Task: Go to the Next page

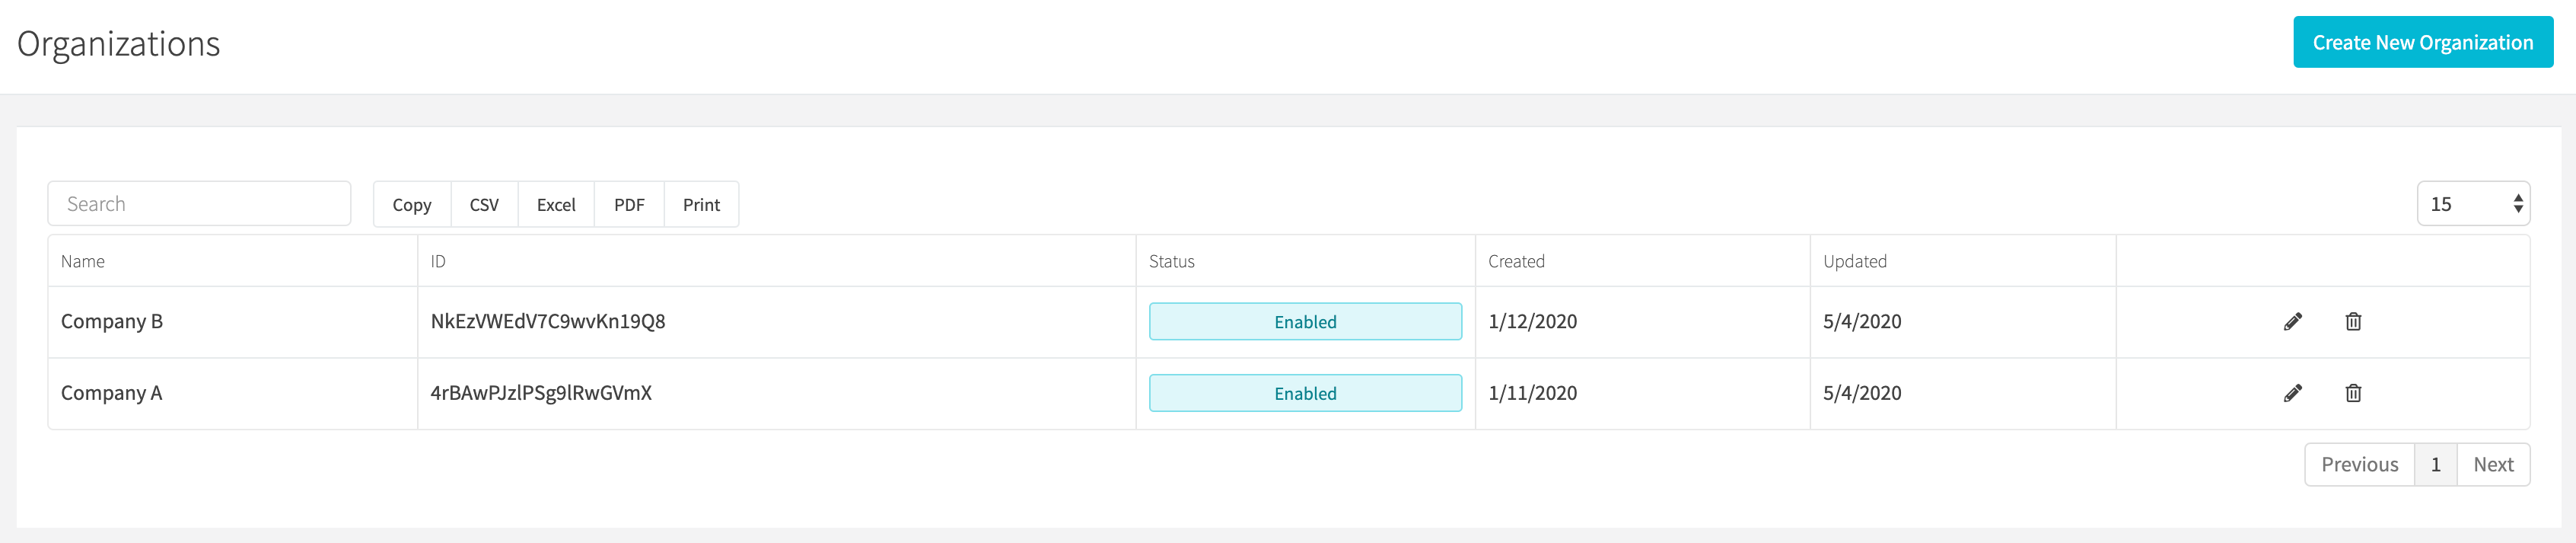Action: (2493, 464)
